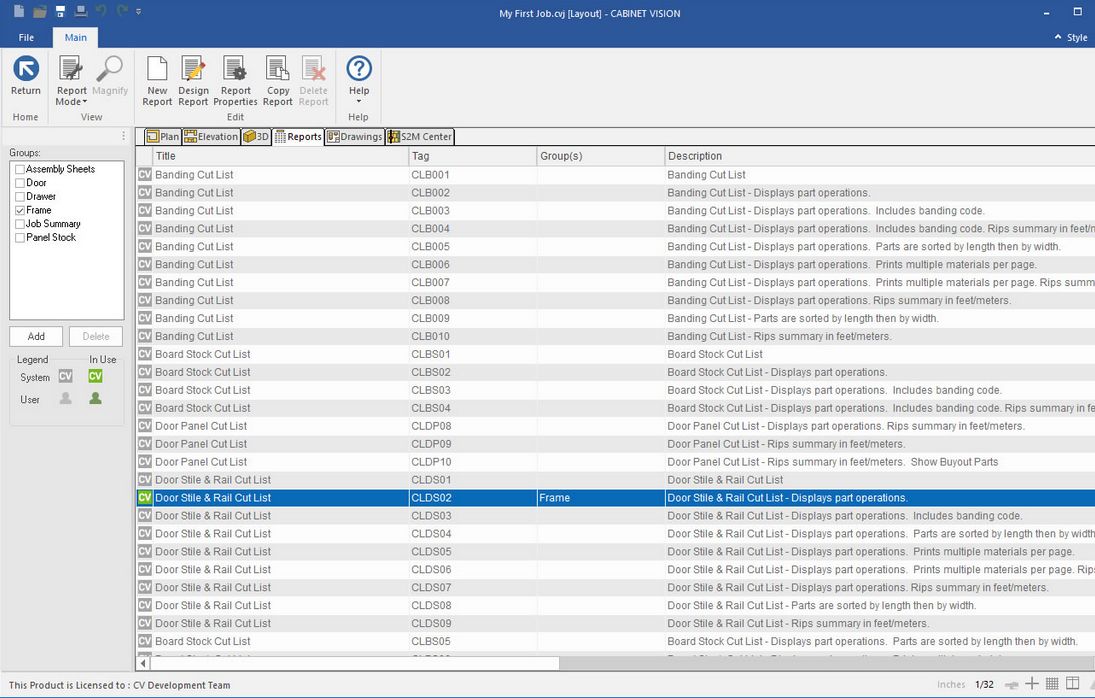
Task: Open the Style dropdown in the title bar
Action: click(x=1071, y=38)
